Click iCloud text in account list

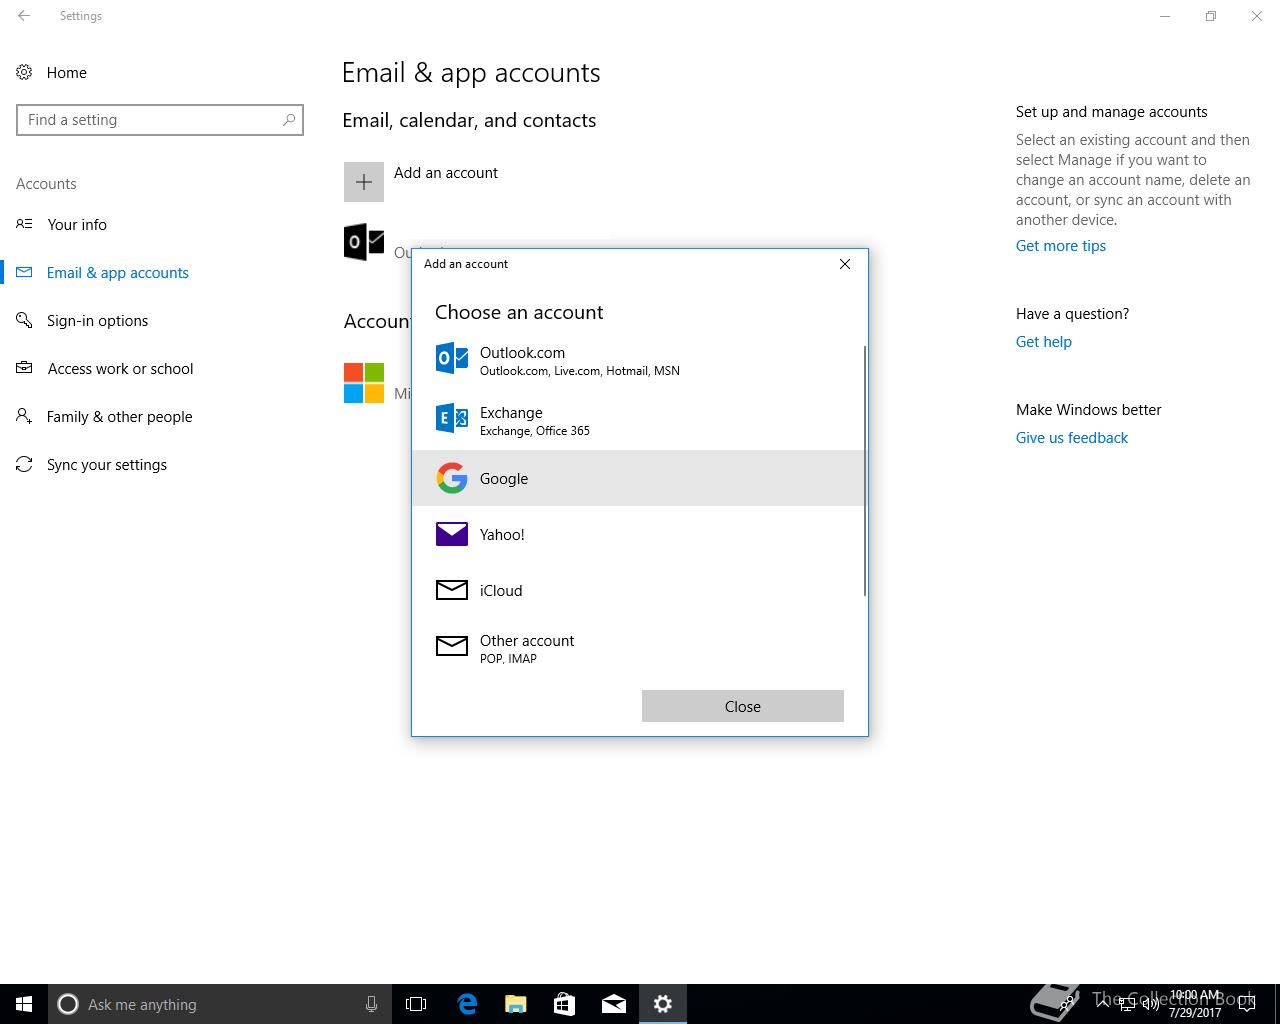click(x=501, y=591)
